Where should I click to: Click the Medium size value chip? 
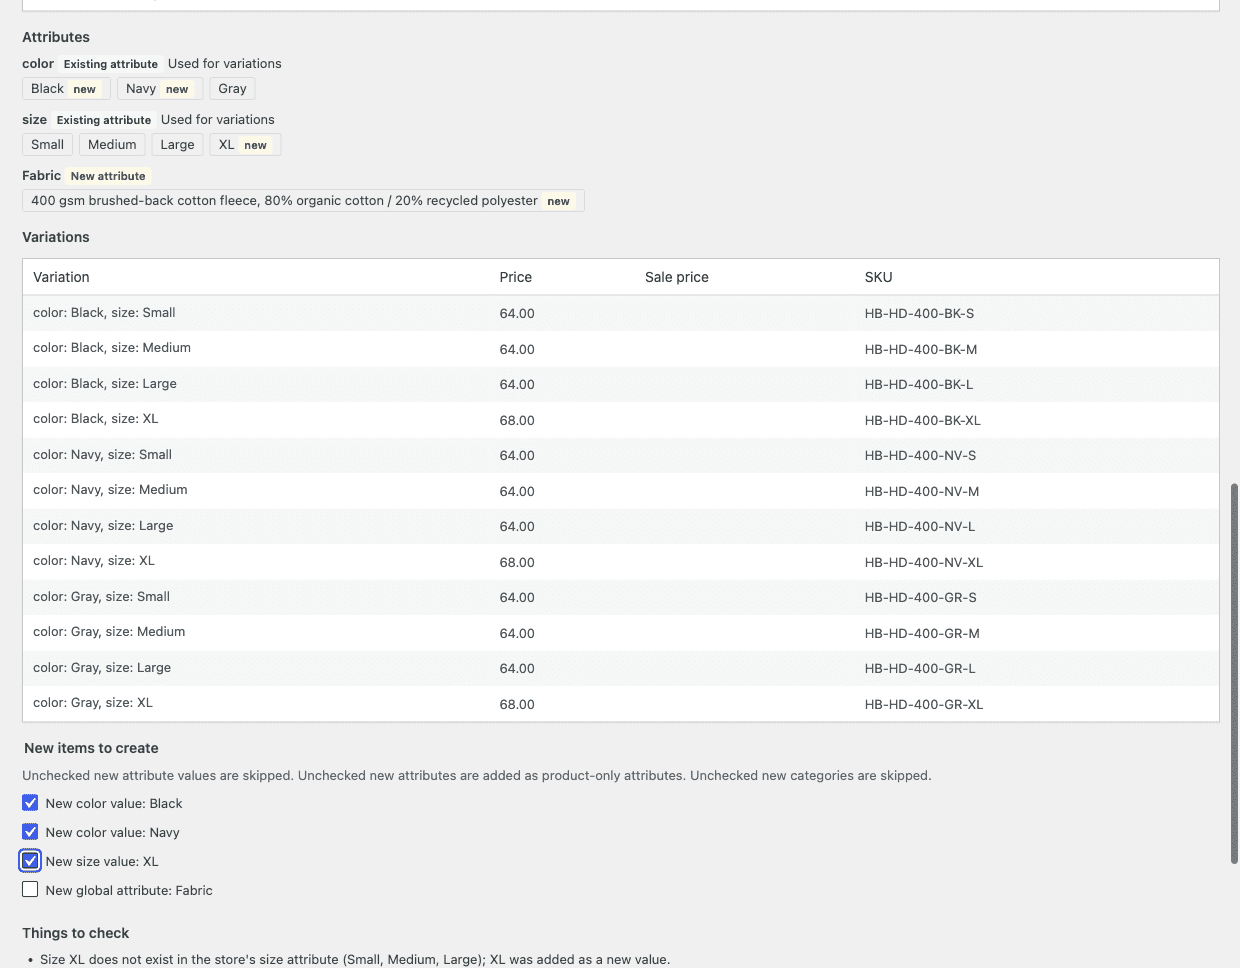point(112,145)
